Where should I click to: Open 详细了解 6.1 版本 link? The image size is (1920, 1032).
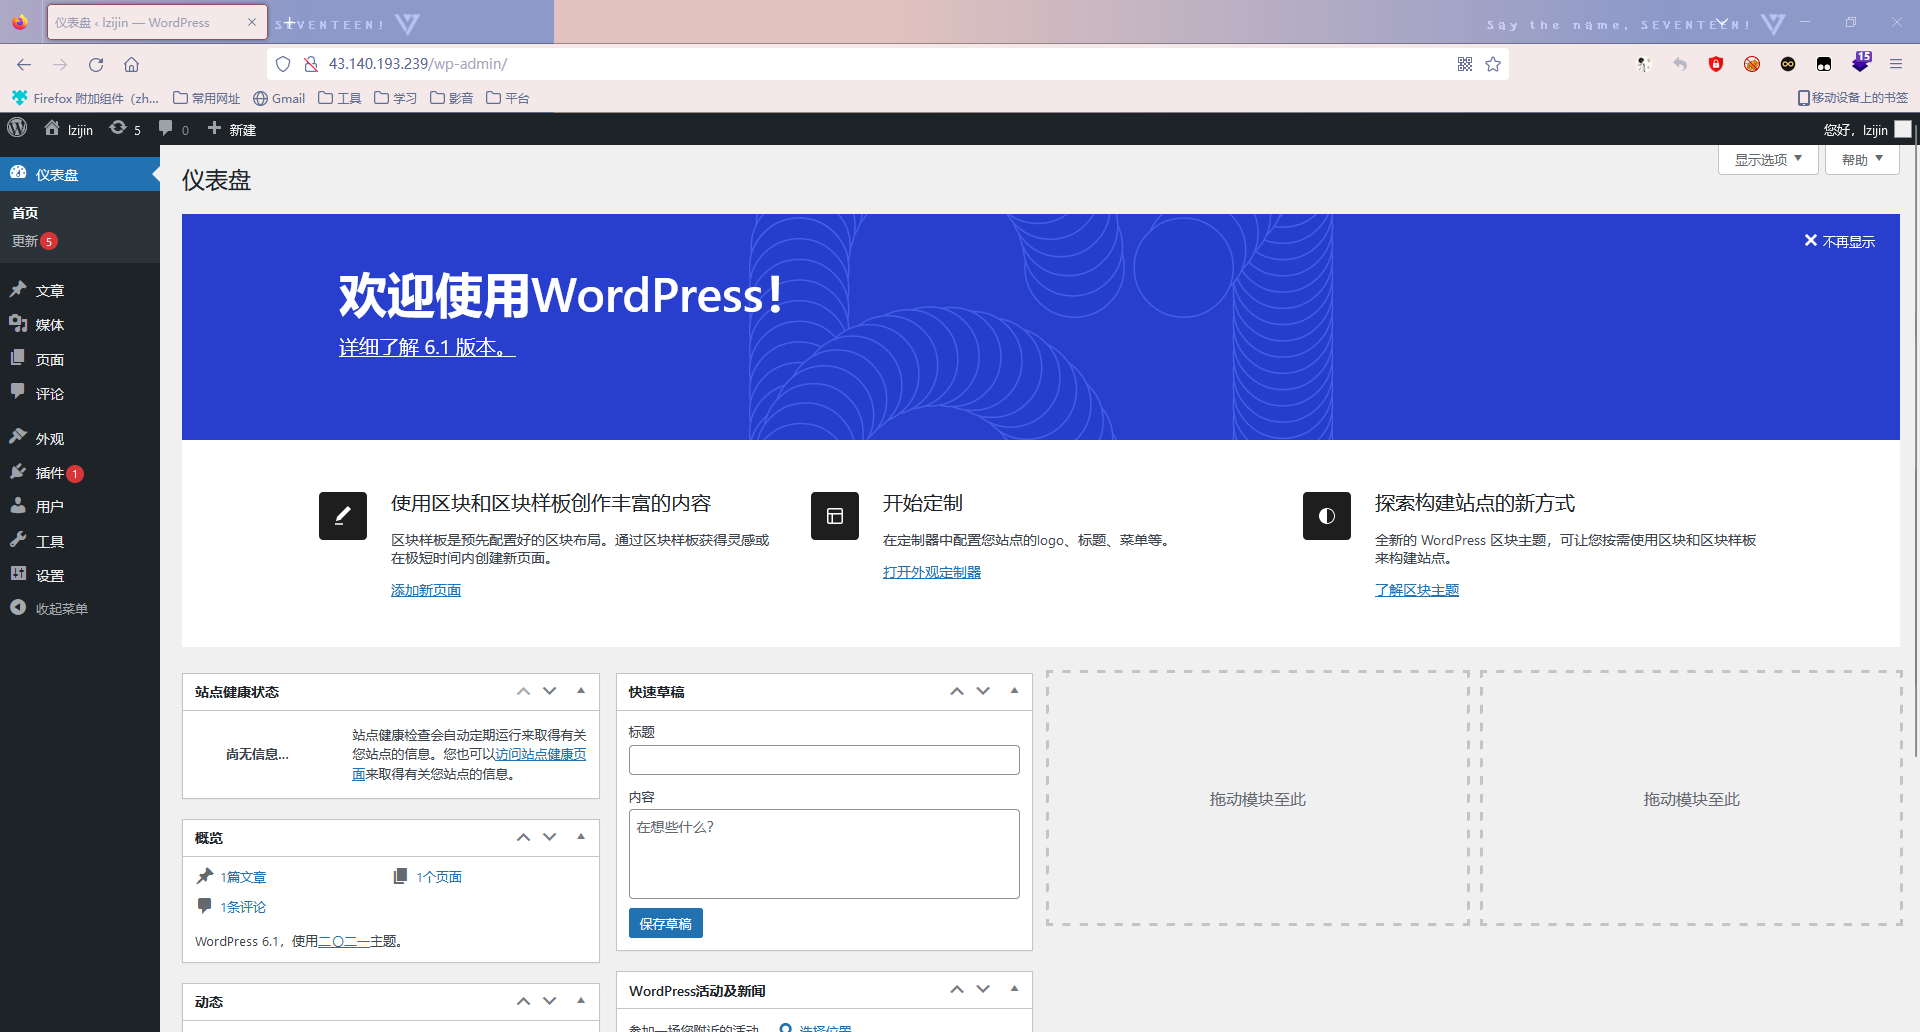(x=427, y=347)
